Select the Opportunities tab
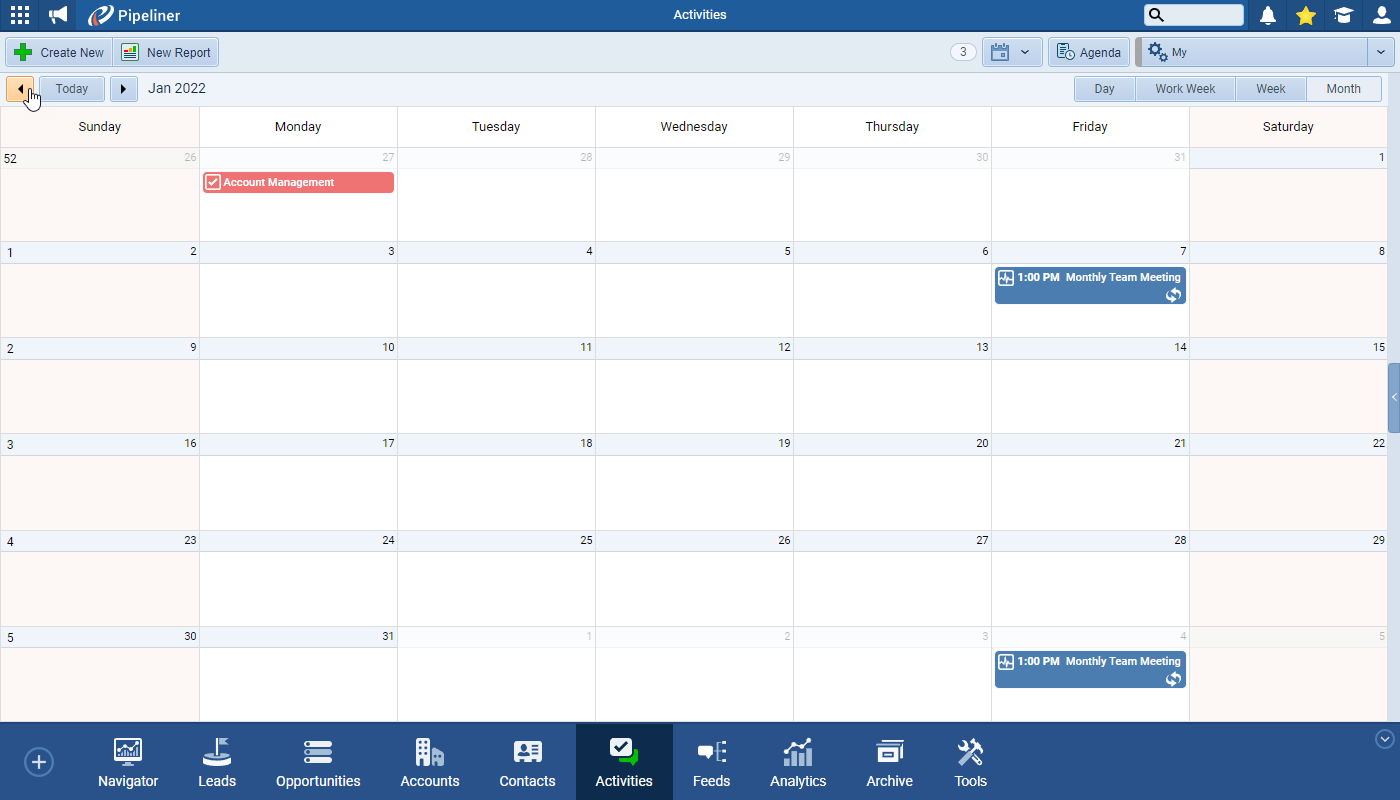The height and width of the screenshot is (800, 1400). point(317,761)
